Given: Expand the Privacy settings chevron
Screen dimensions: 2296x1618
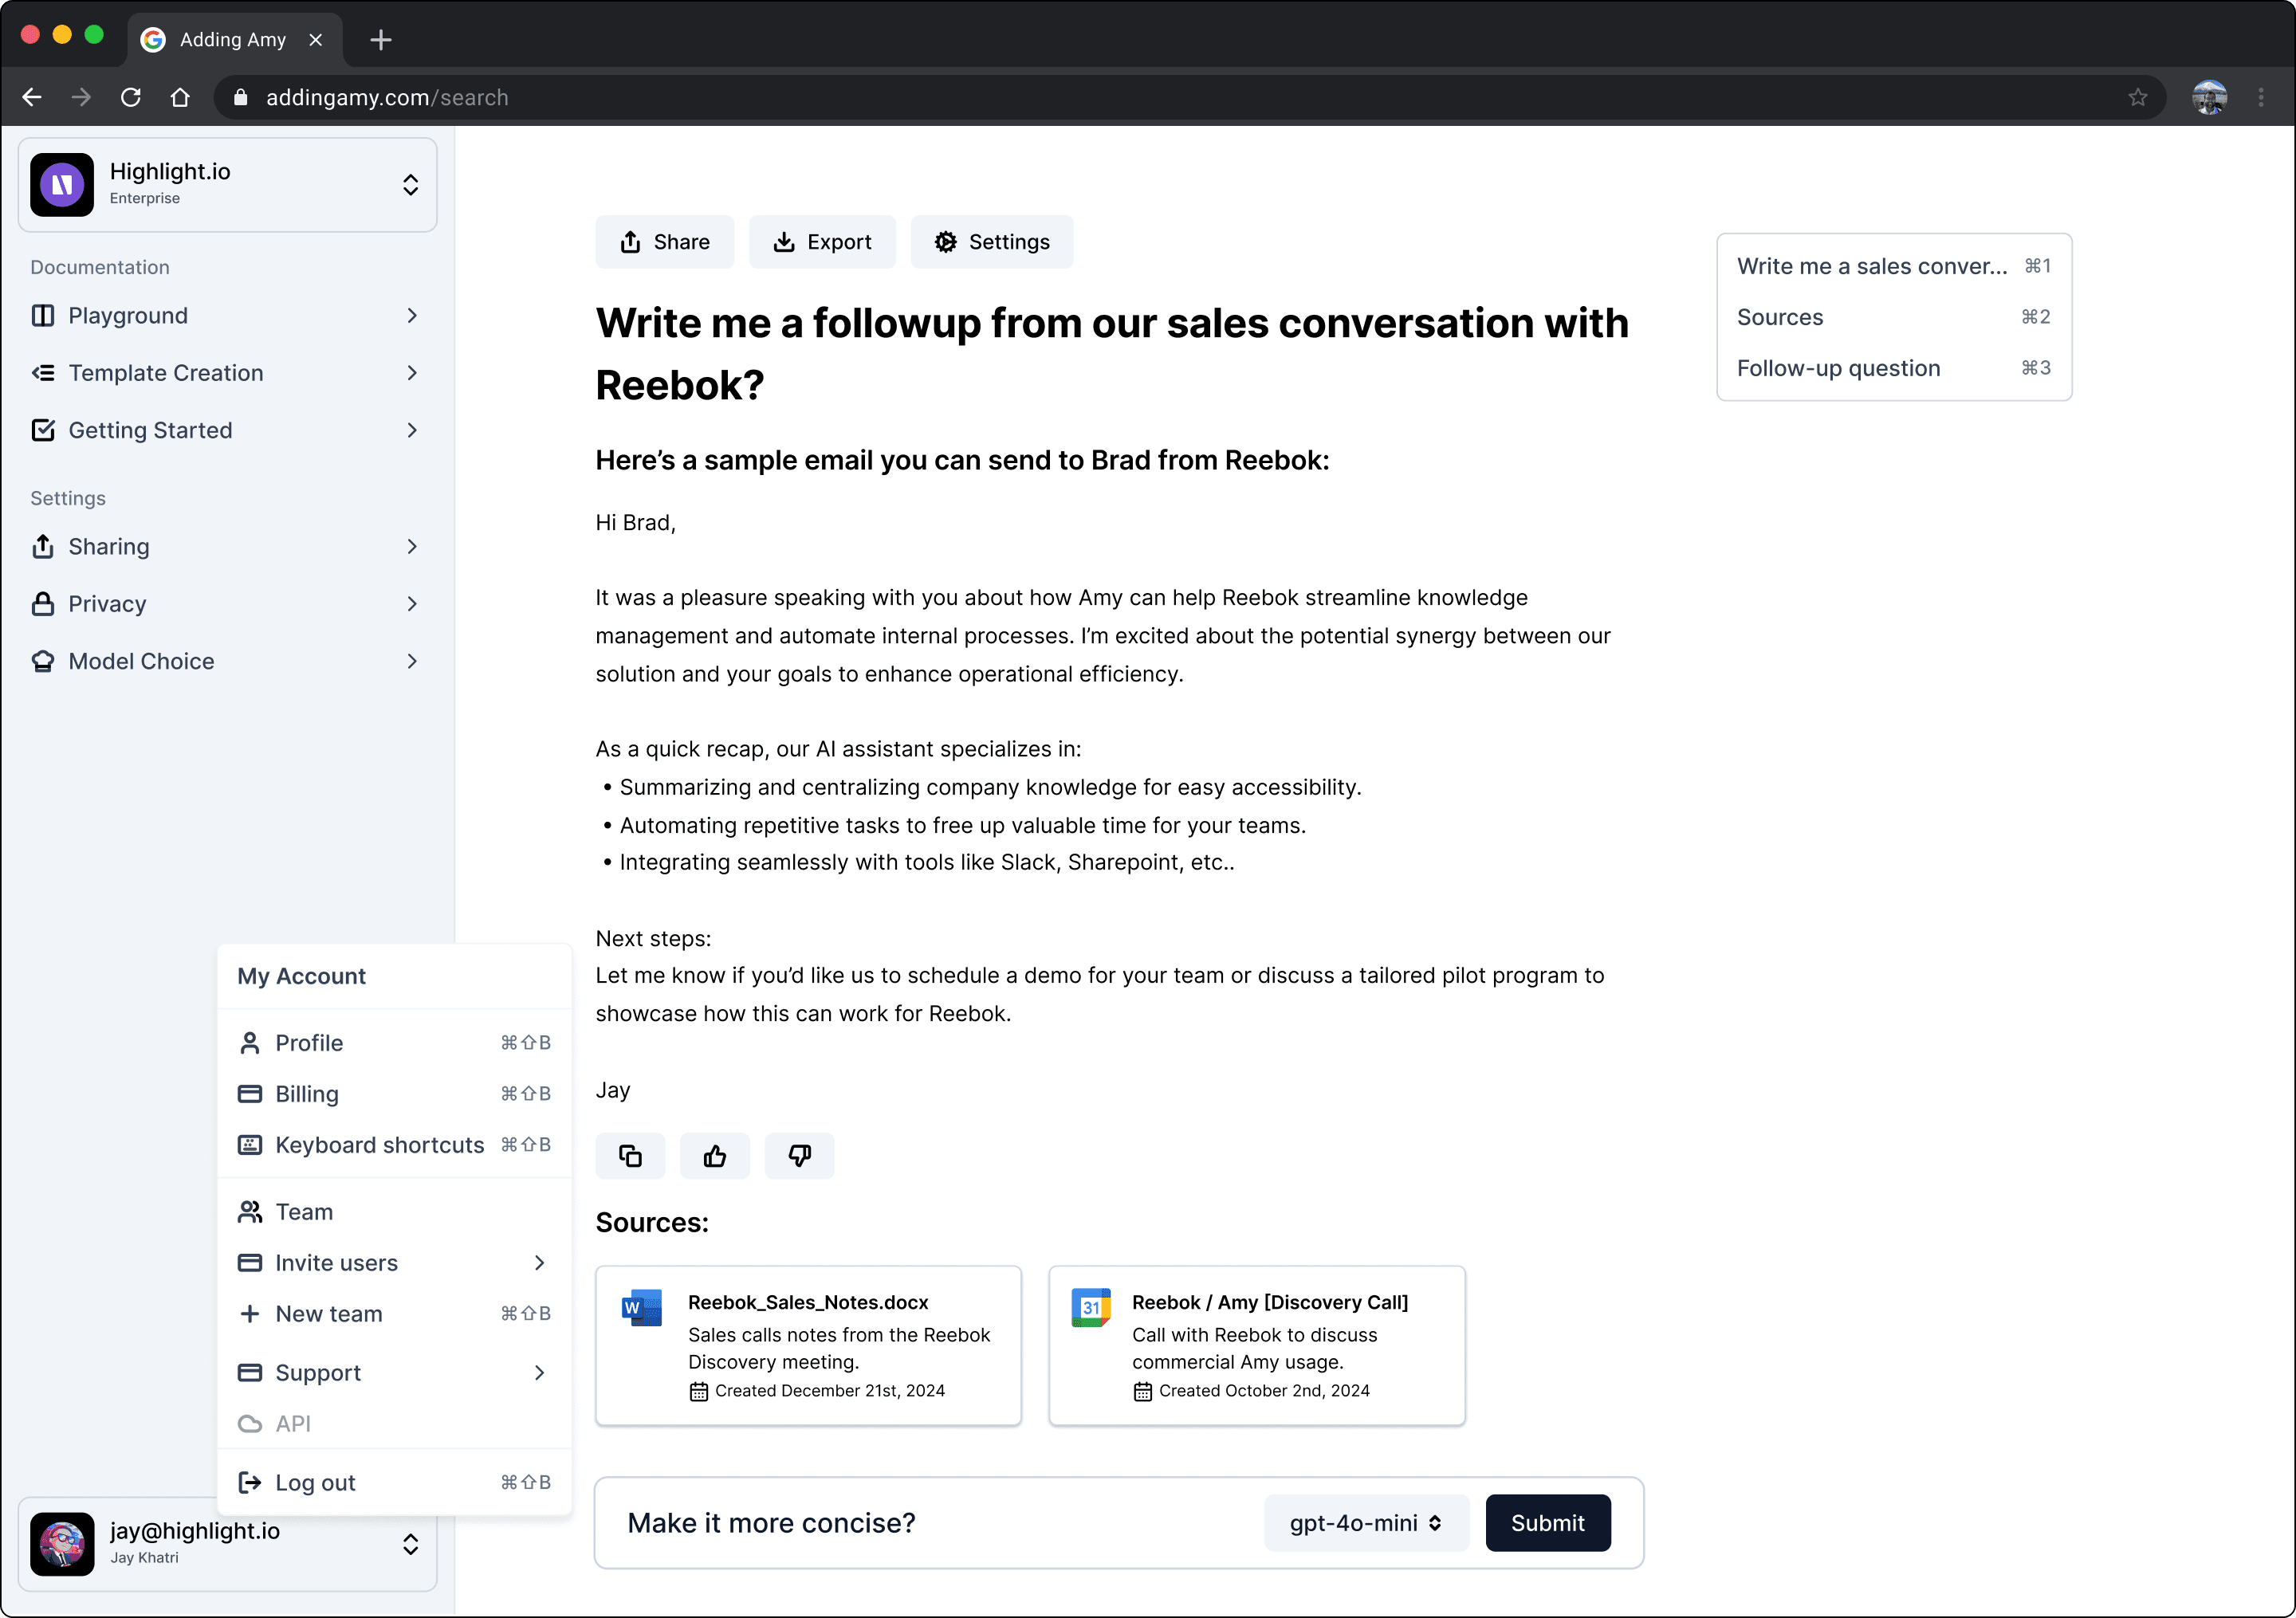Looking at the screenshot, I should click(412, 604).
